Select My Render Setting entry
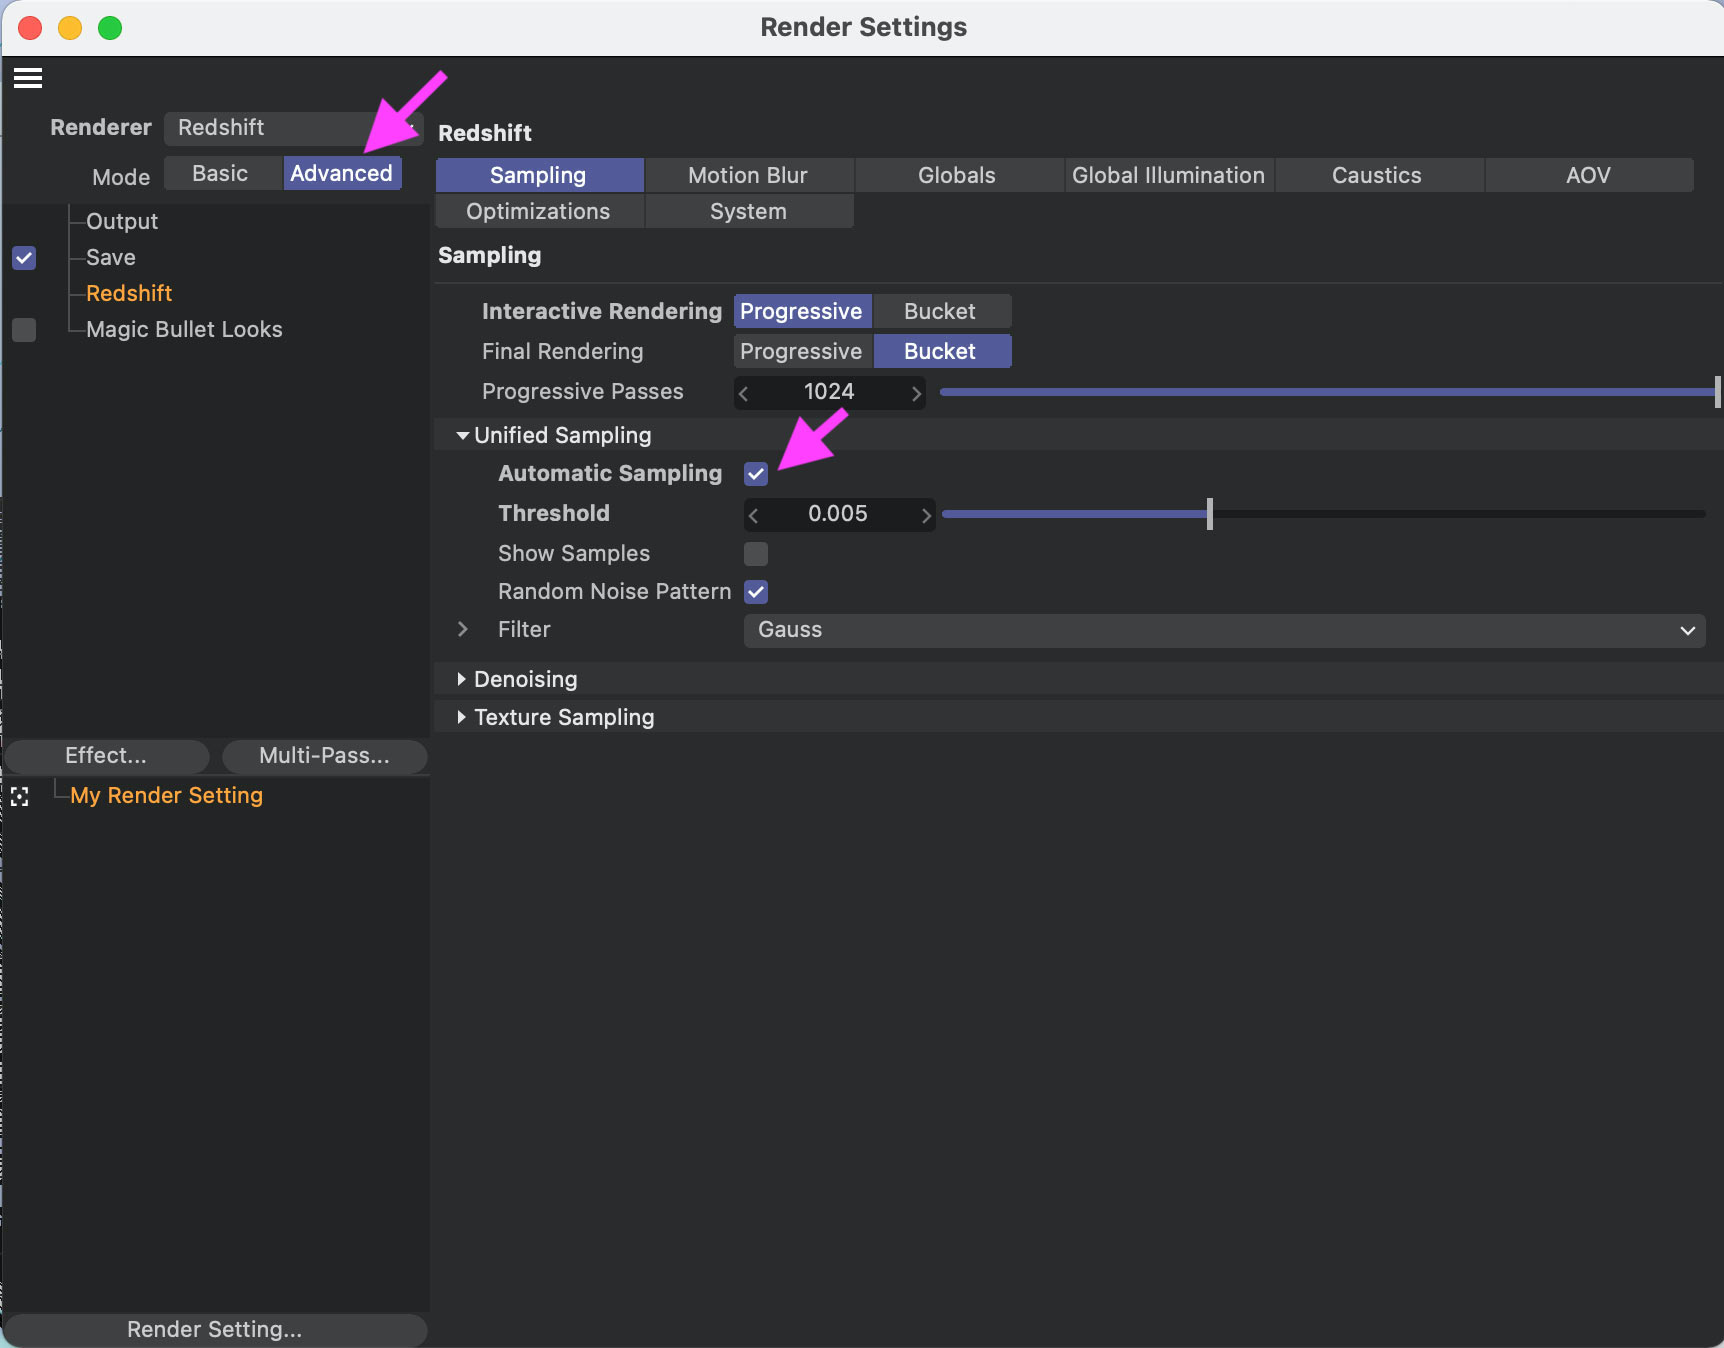 click(166, 795)
